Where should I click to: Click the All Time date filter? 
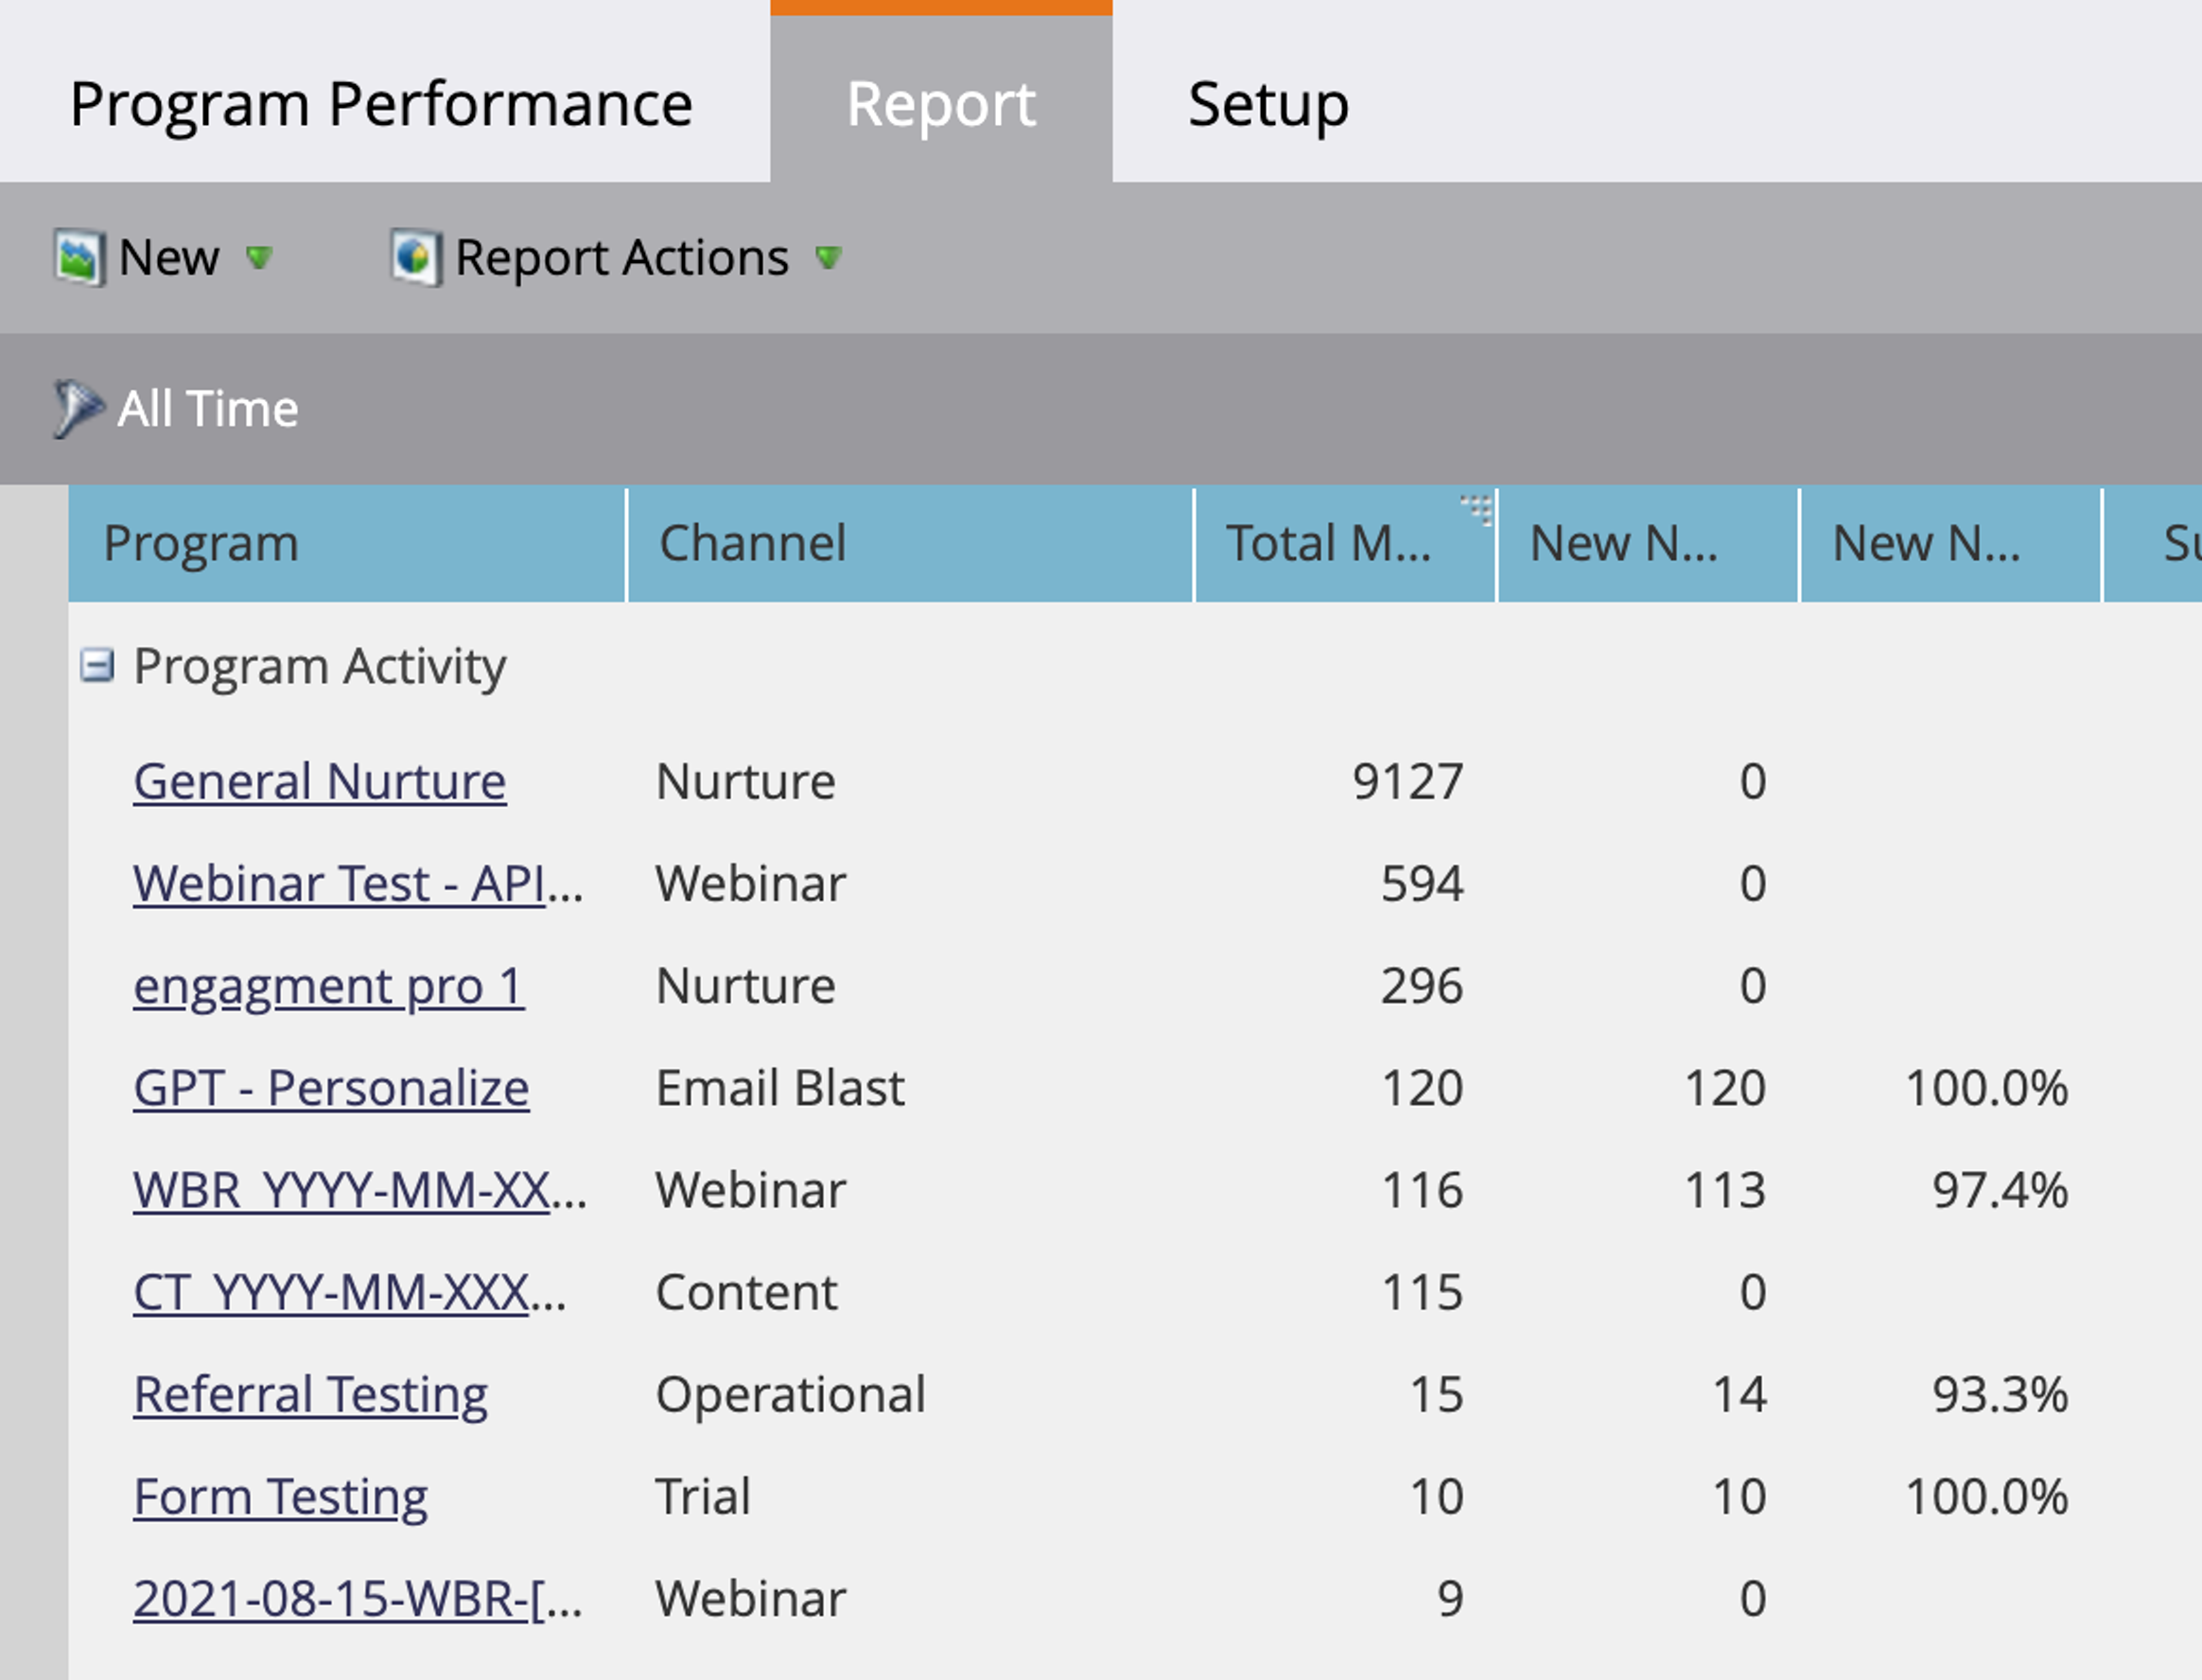coord(208,408)
